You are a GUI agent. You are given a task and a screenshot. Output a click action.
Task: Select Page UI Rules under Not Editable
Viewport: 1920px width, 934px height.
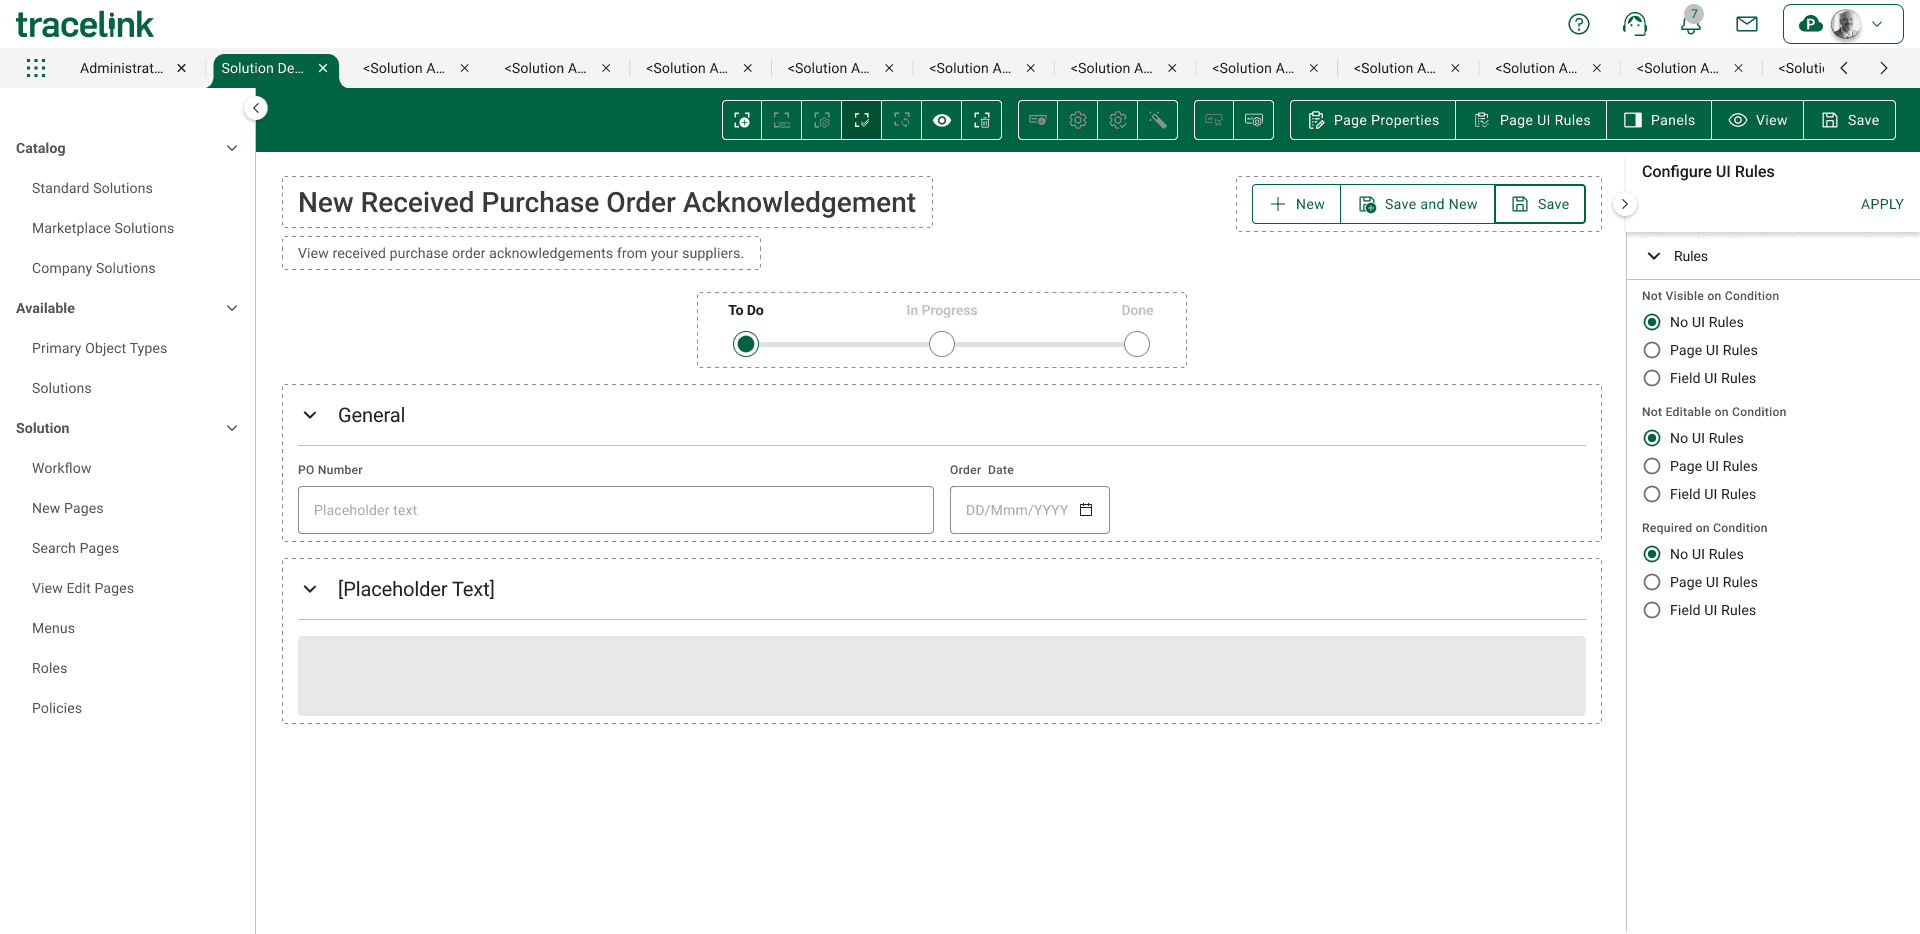[x=1652, y=466]
